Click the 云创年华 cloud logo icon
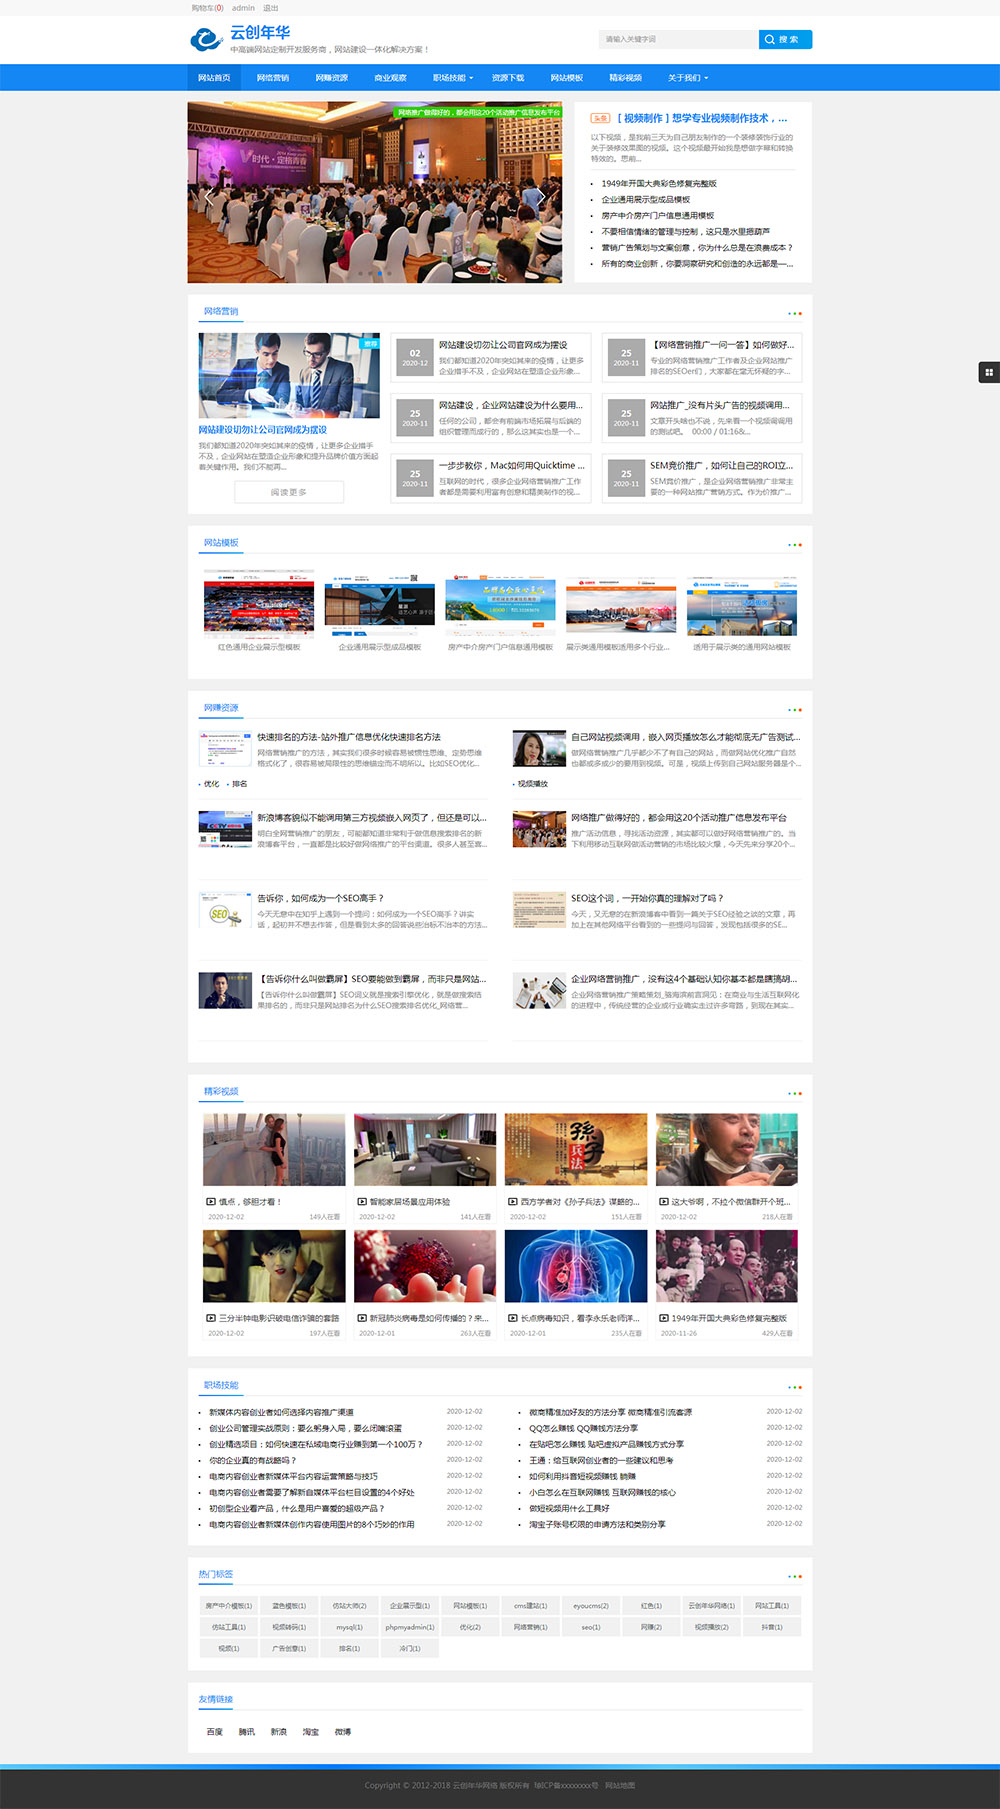This screenshot has width=1000, height=1809. [x=206, y=39]
